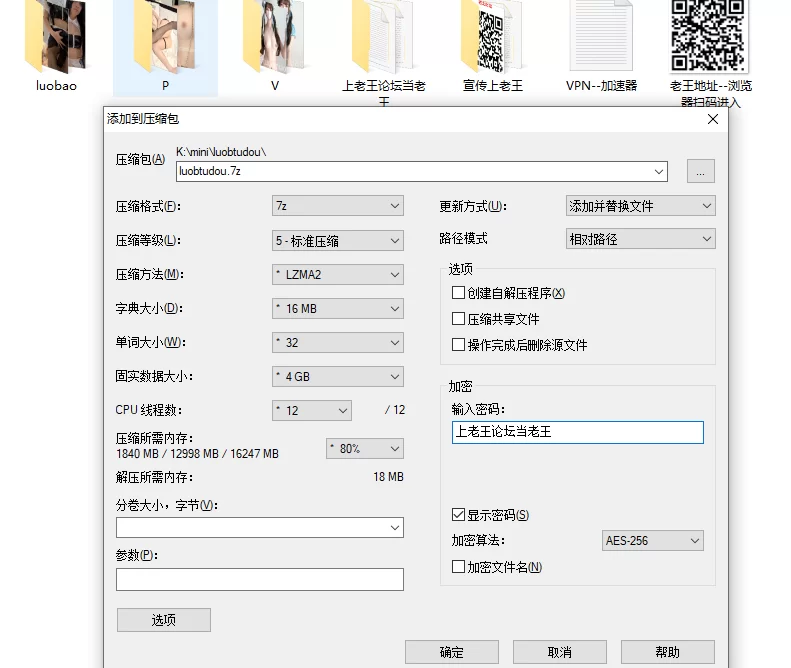Select the 老王地址 QR code image

click(710, 36)
